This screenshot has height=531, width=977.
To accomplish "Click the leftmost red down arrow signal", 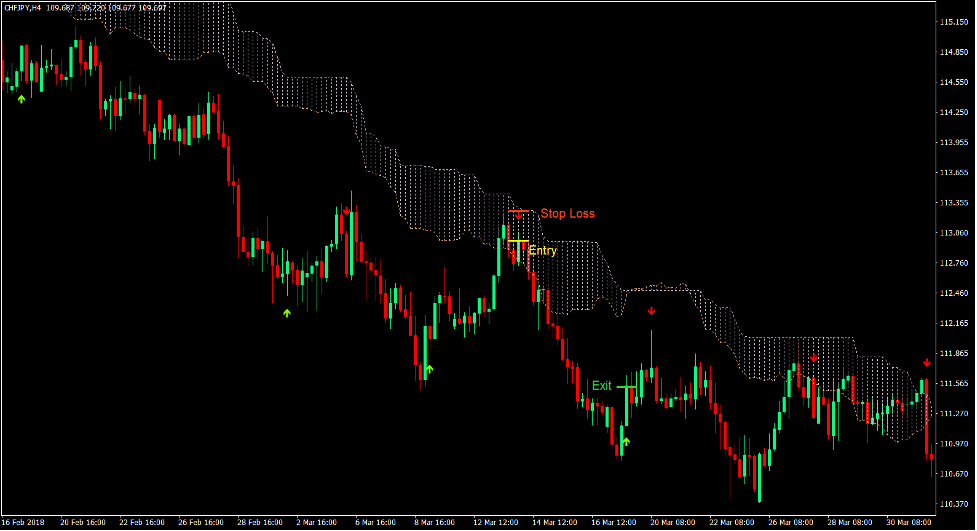I will coord(346,211).
